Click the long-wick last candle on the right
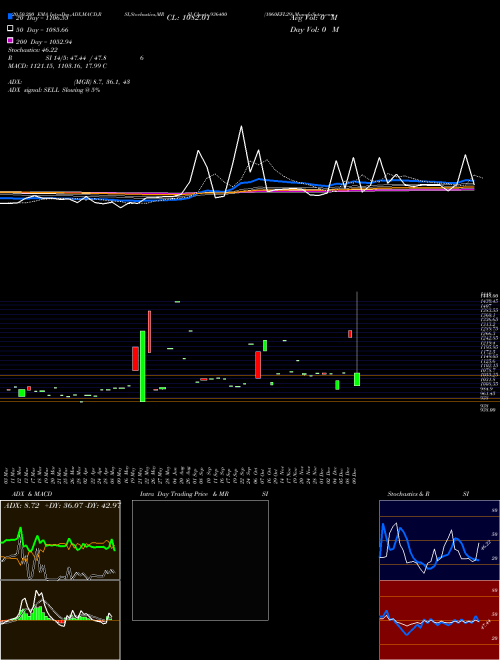This screenshot has height=660, width=500. [357, 339]
